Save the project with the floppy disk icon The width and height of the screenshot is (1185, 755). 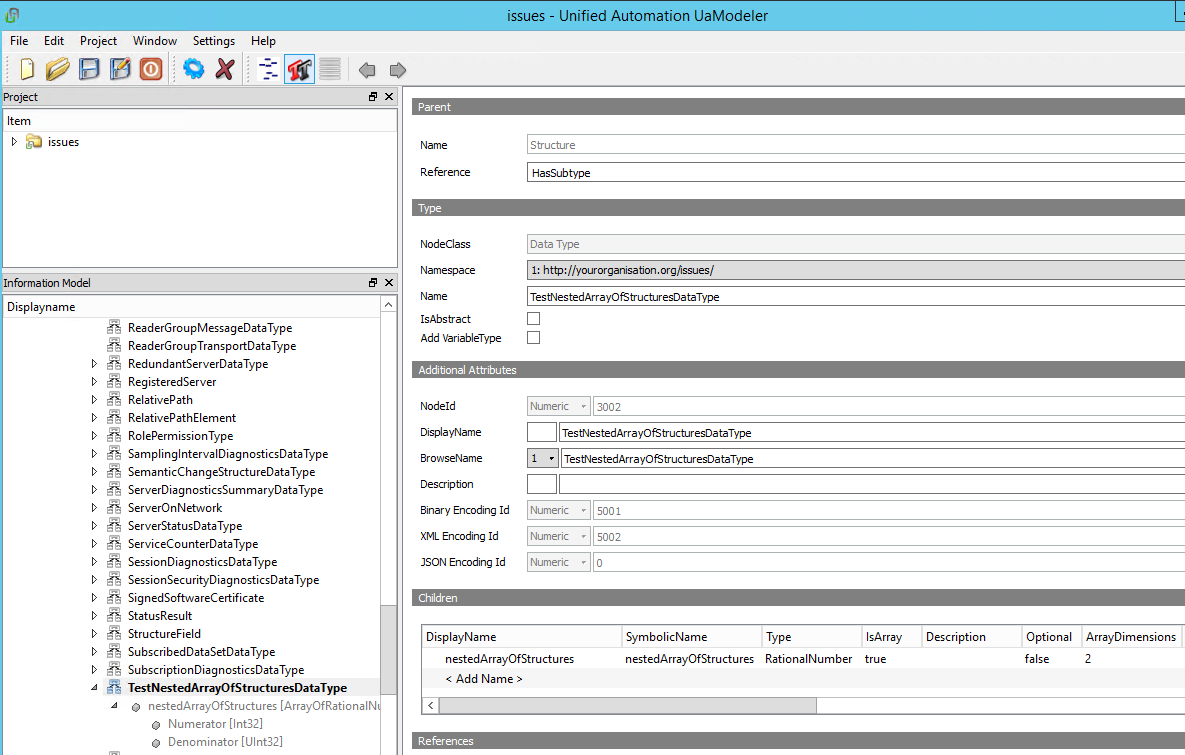pyautogui.click(x=88, y=69)
